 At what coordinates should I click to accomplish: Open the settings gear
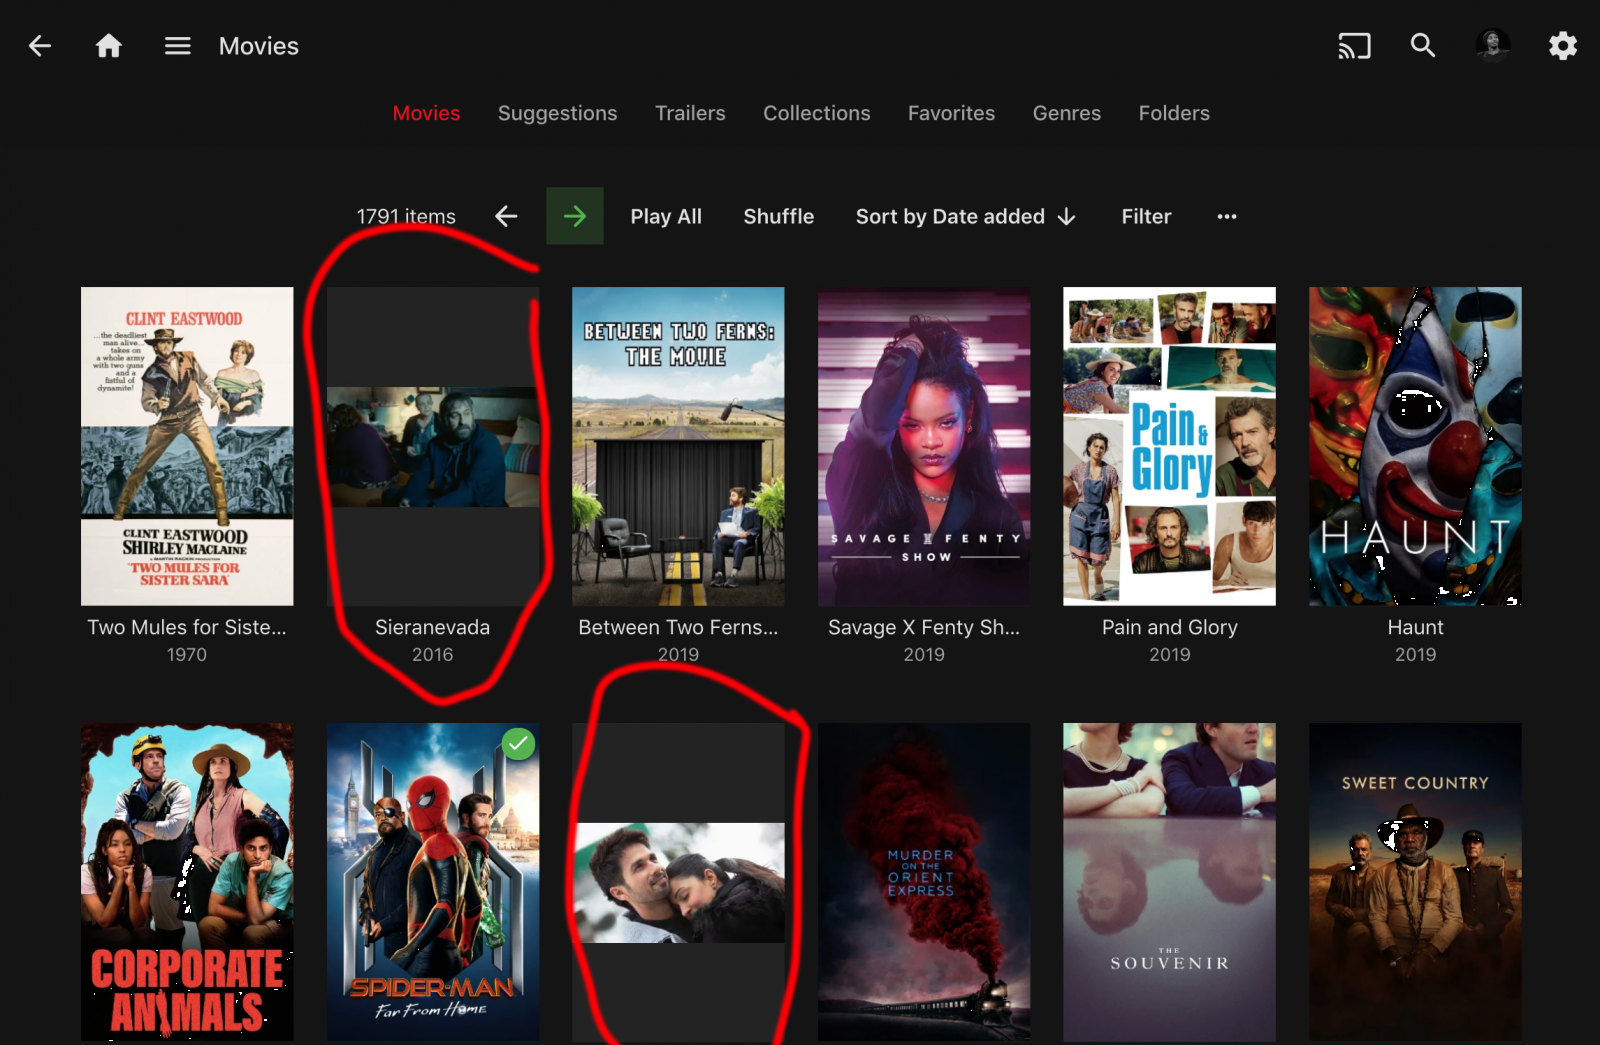coord(1563,46)
